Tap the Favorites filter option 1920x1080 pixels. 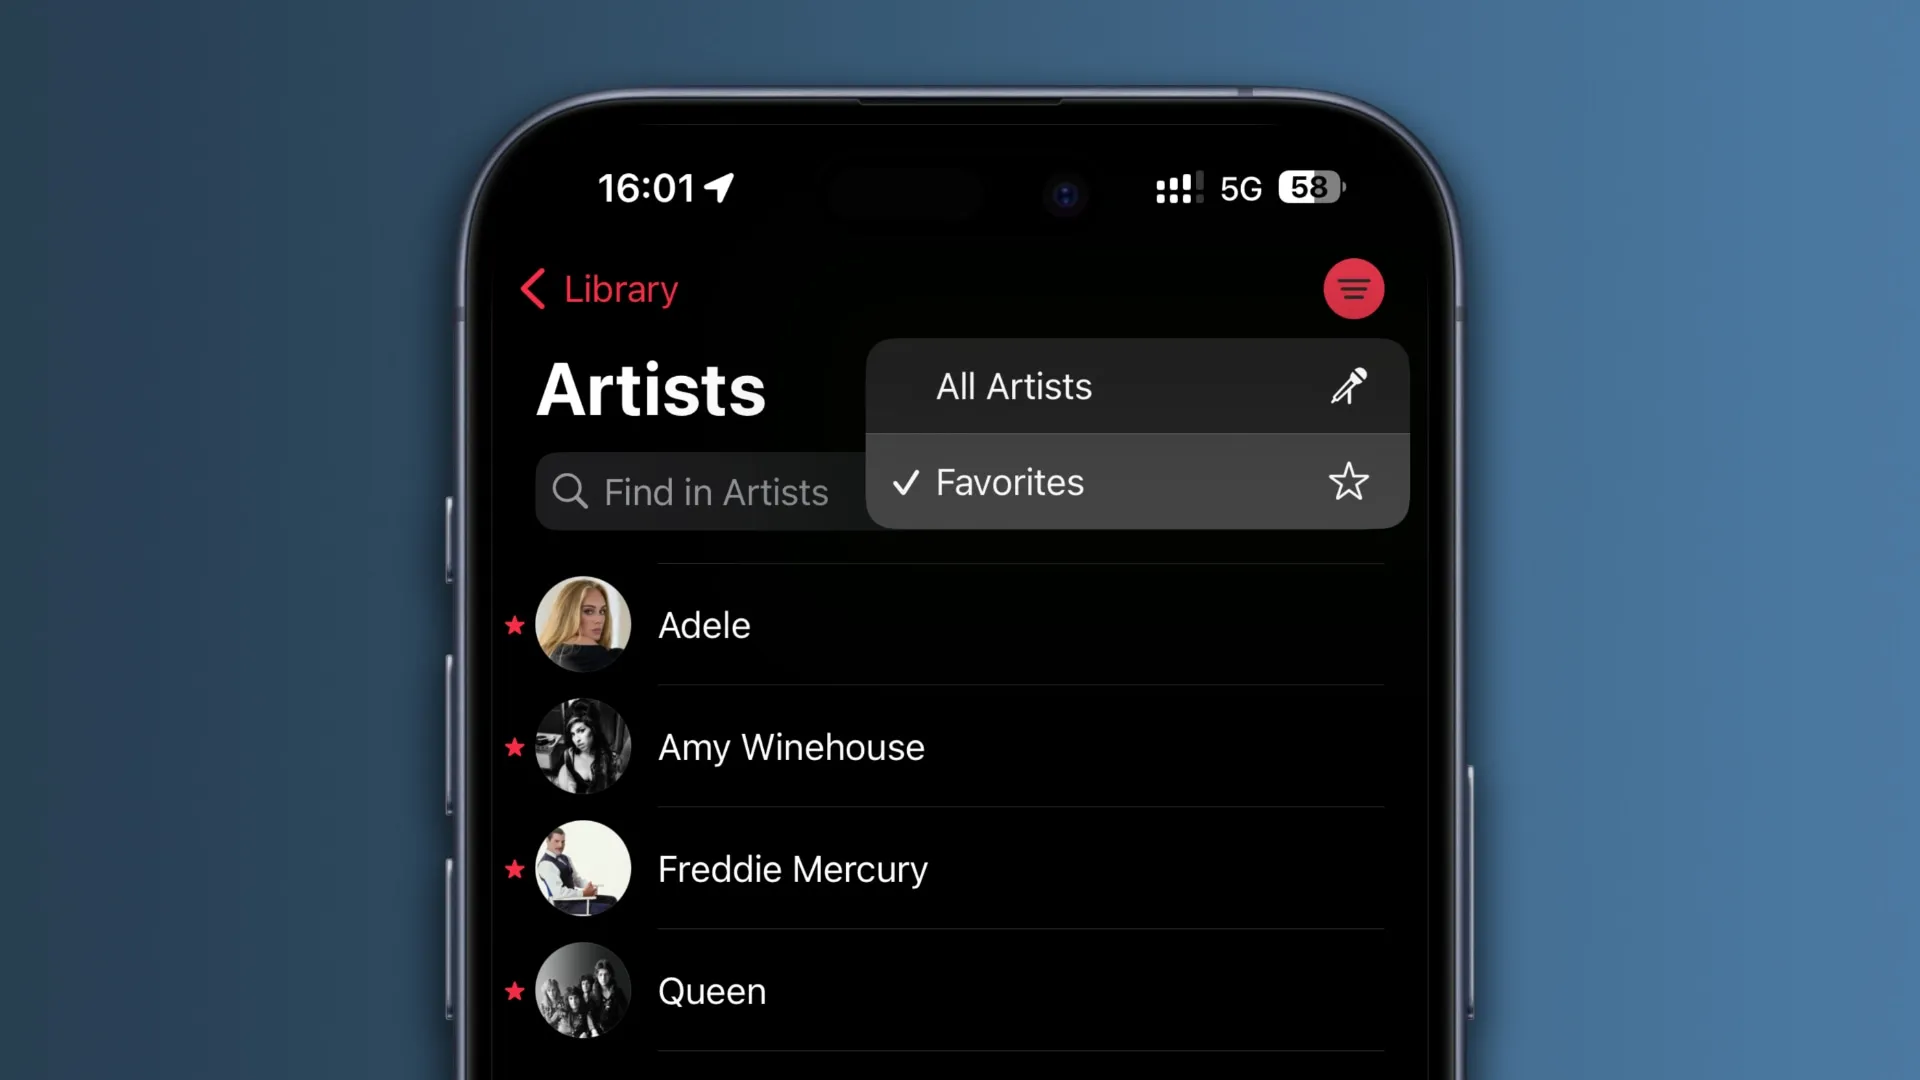(x=1137, y=481)
